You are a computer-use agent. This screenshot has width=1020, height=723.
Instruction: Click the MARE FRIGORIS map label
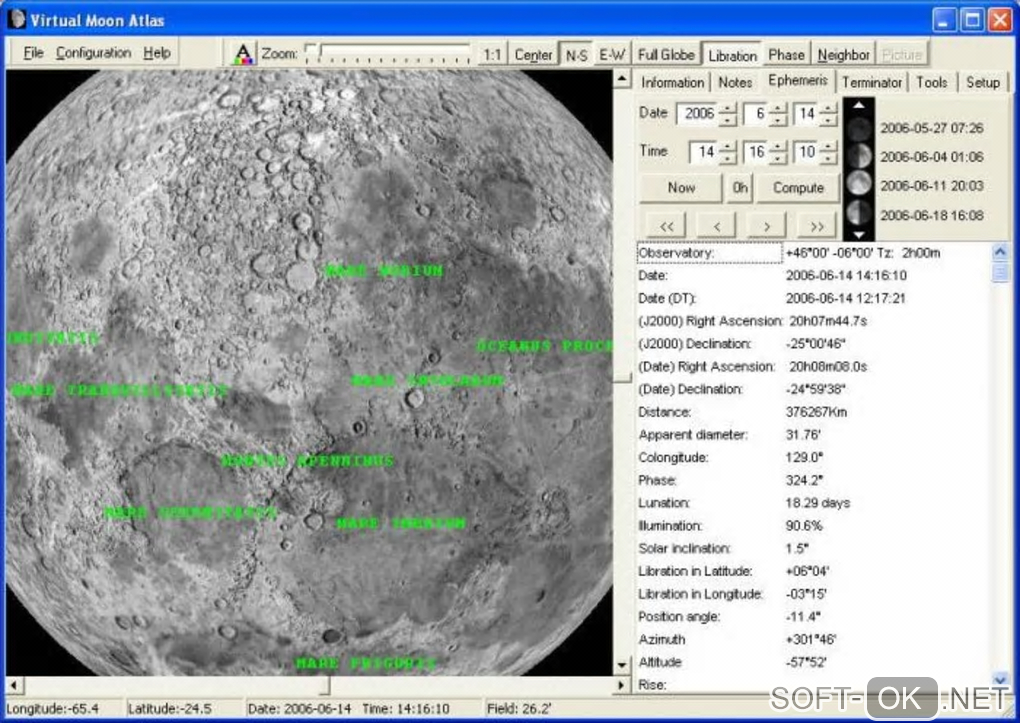pos(366,663)
